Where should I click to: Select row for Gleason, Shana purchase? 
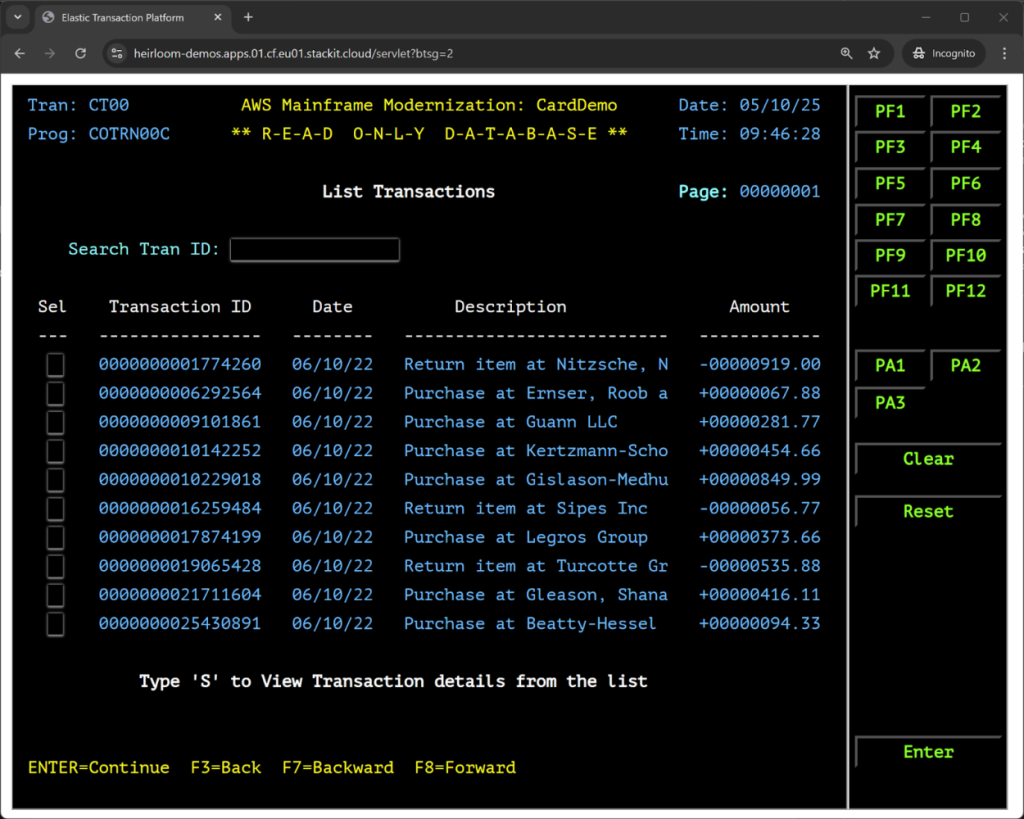56,594
